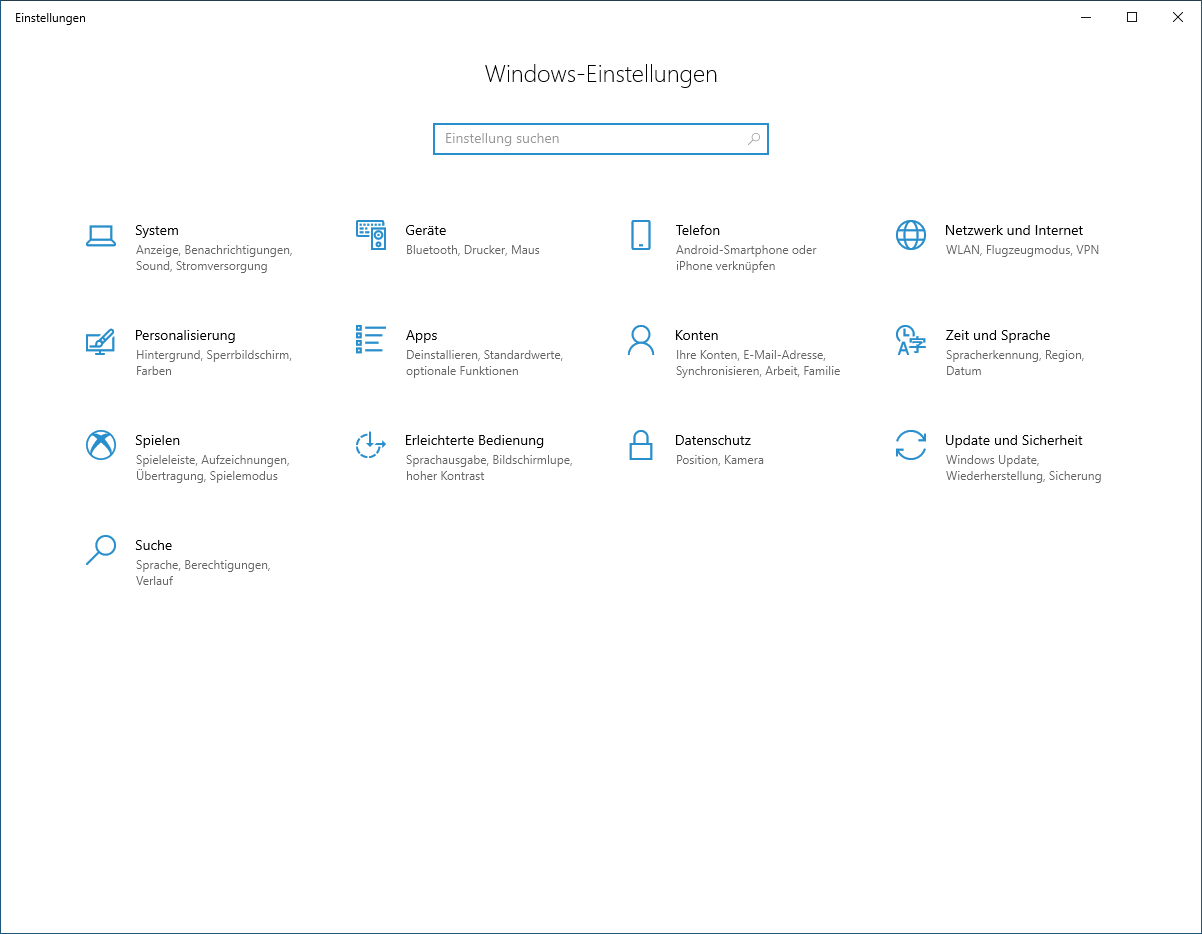1202x934 pixels.
Task: Open Netzwerk und Internet title
Action: point(1014,230)
